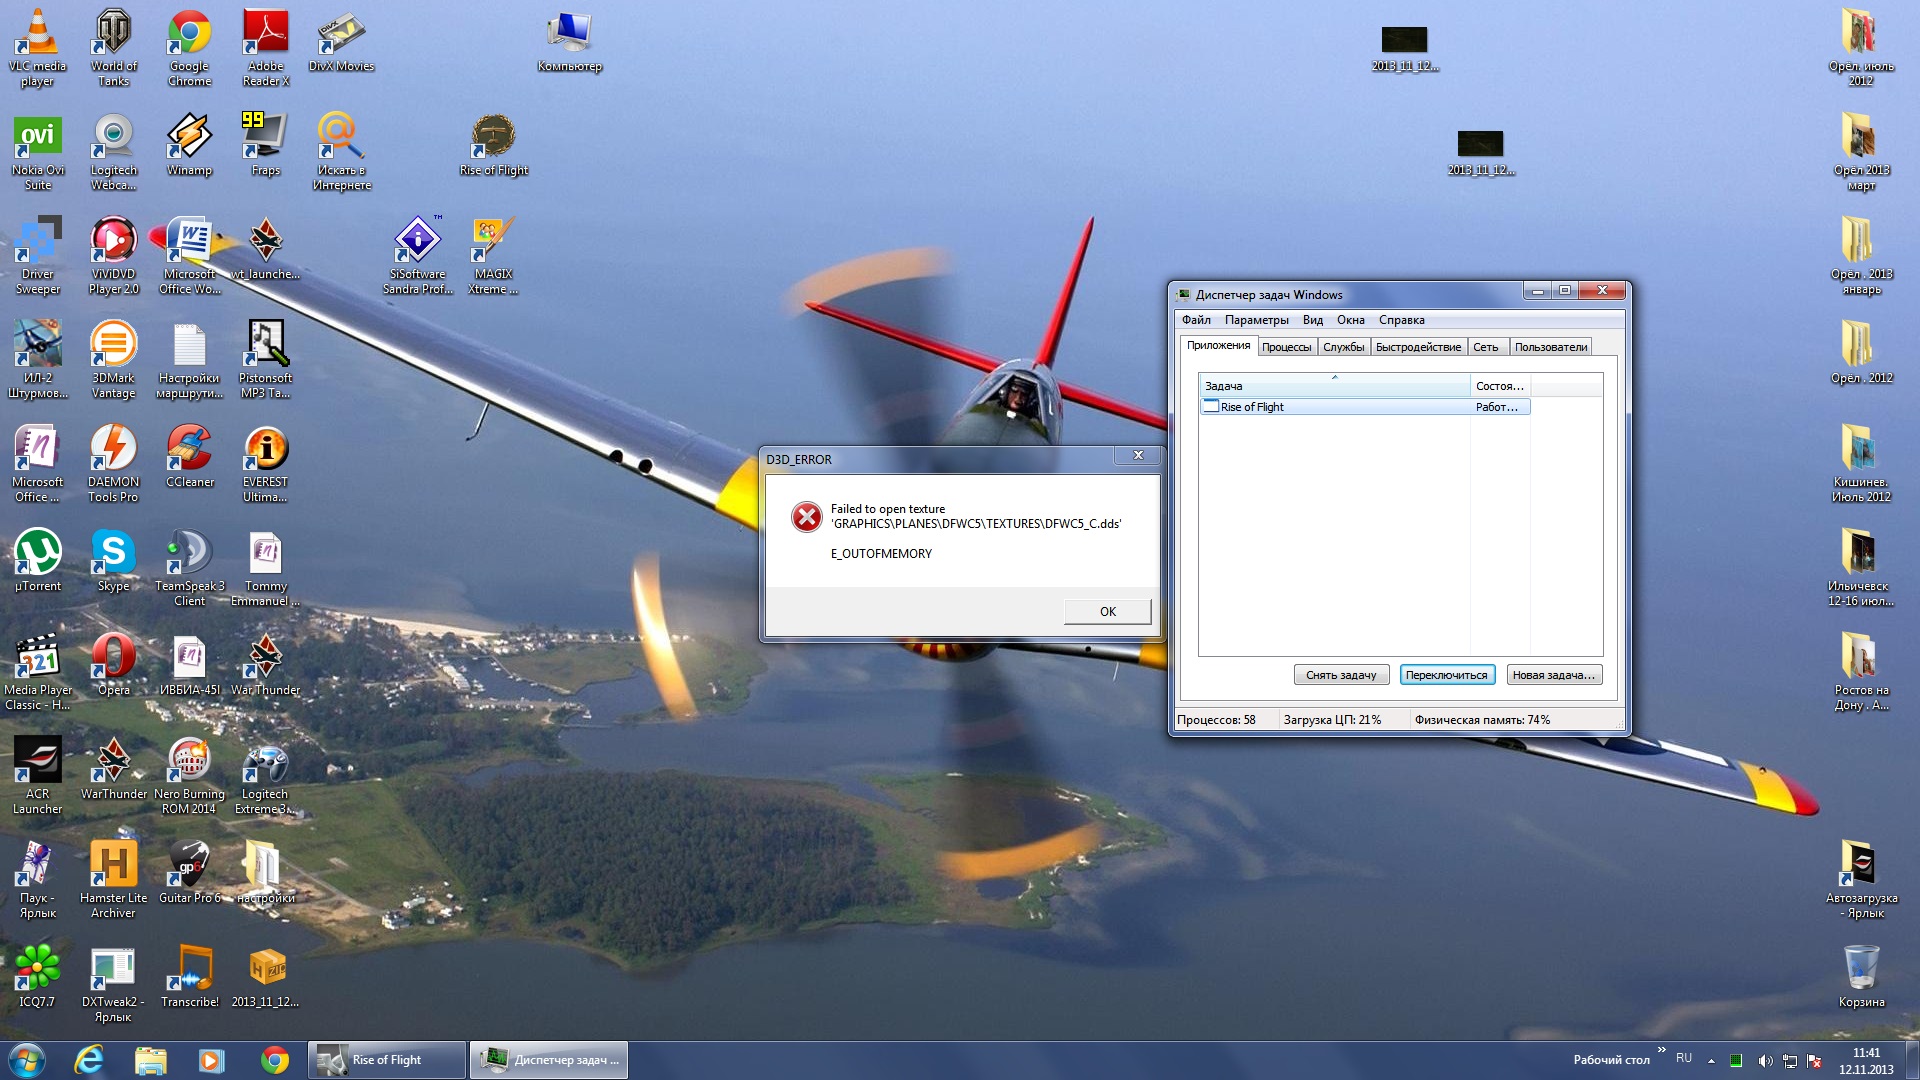This screenshot has width=1920, height=1080.
Task: Launch the CCleaner desktop icon
Action: click(x=189, y=448)
